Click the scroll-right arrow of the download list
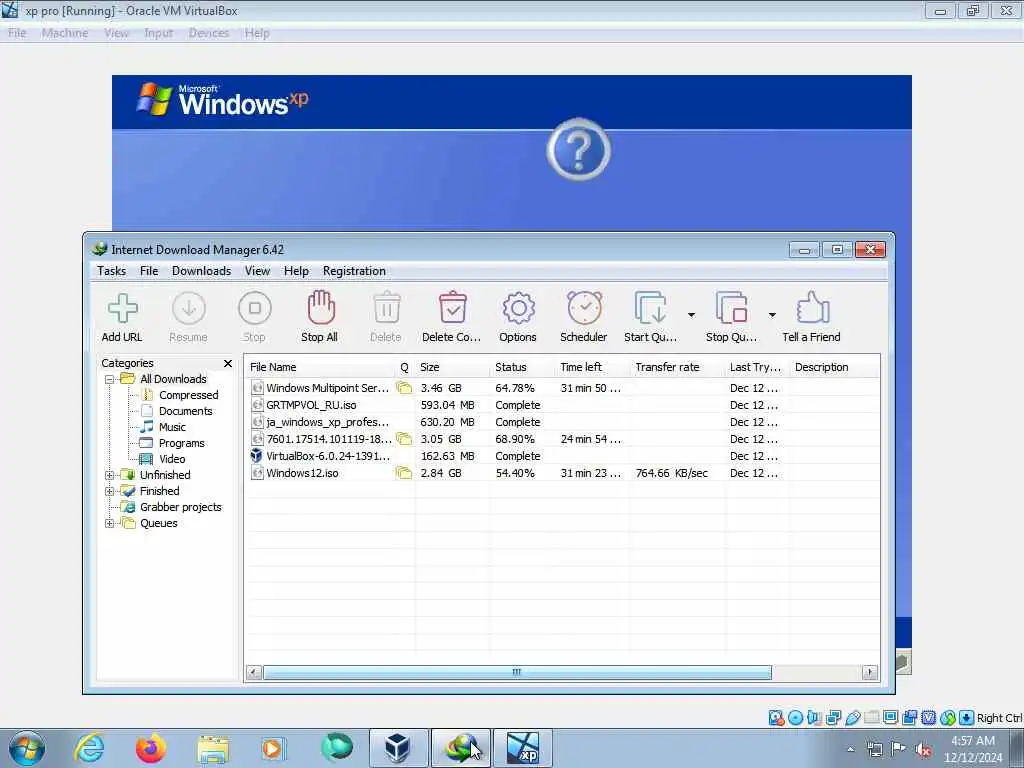 pyautogui.click(x=869, y=672)
